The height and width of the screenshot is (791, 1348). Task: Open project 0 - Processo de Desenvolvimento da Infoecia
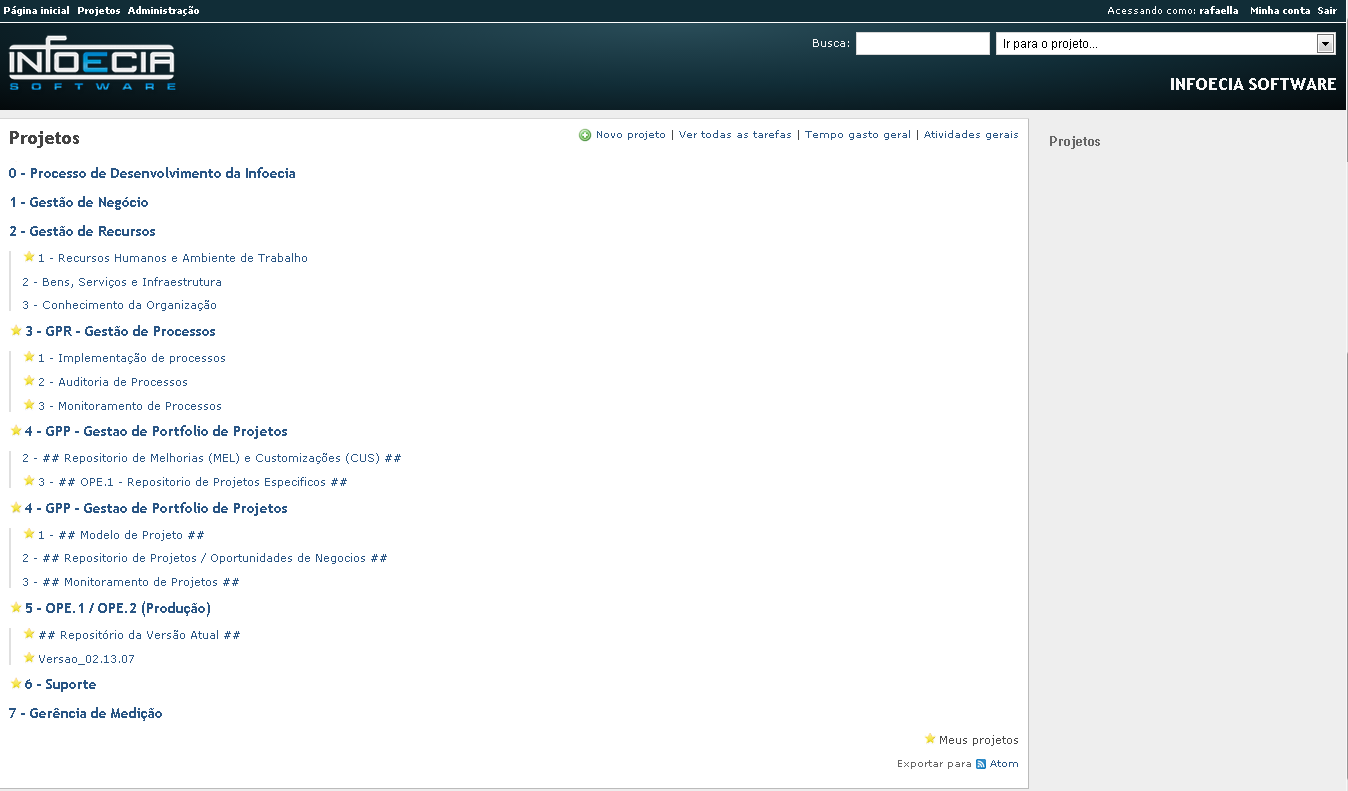click(152, 173)
